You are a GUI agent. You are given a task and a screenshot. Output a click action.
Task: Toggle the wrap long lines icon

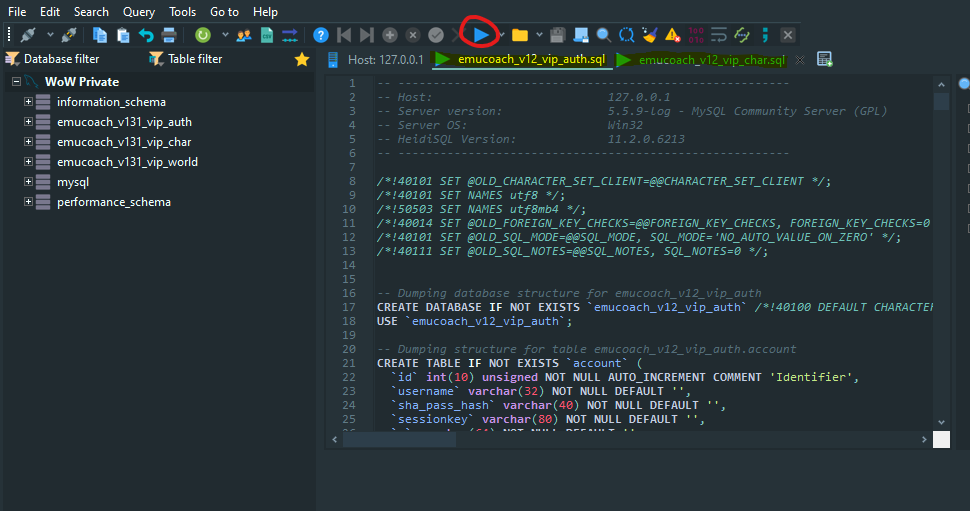pyautogui.click(x=718, y=35)
